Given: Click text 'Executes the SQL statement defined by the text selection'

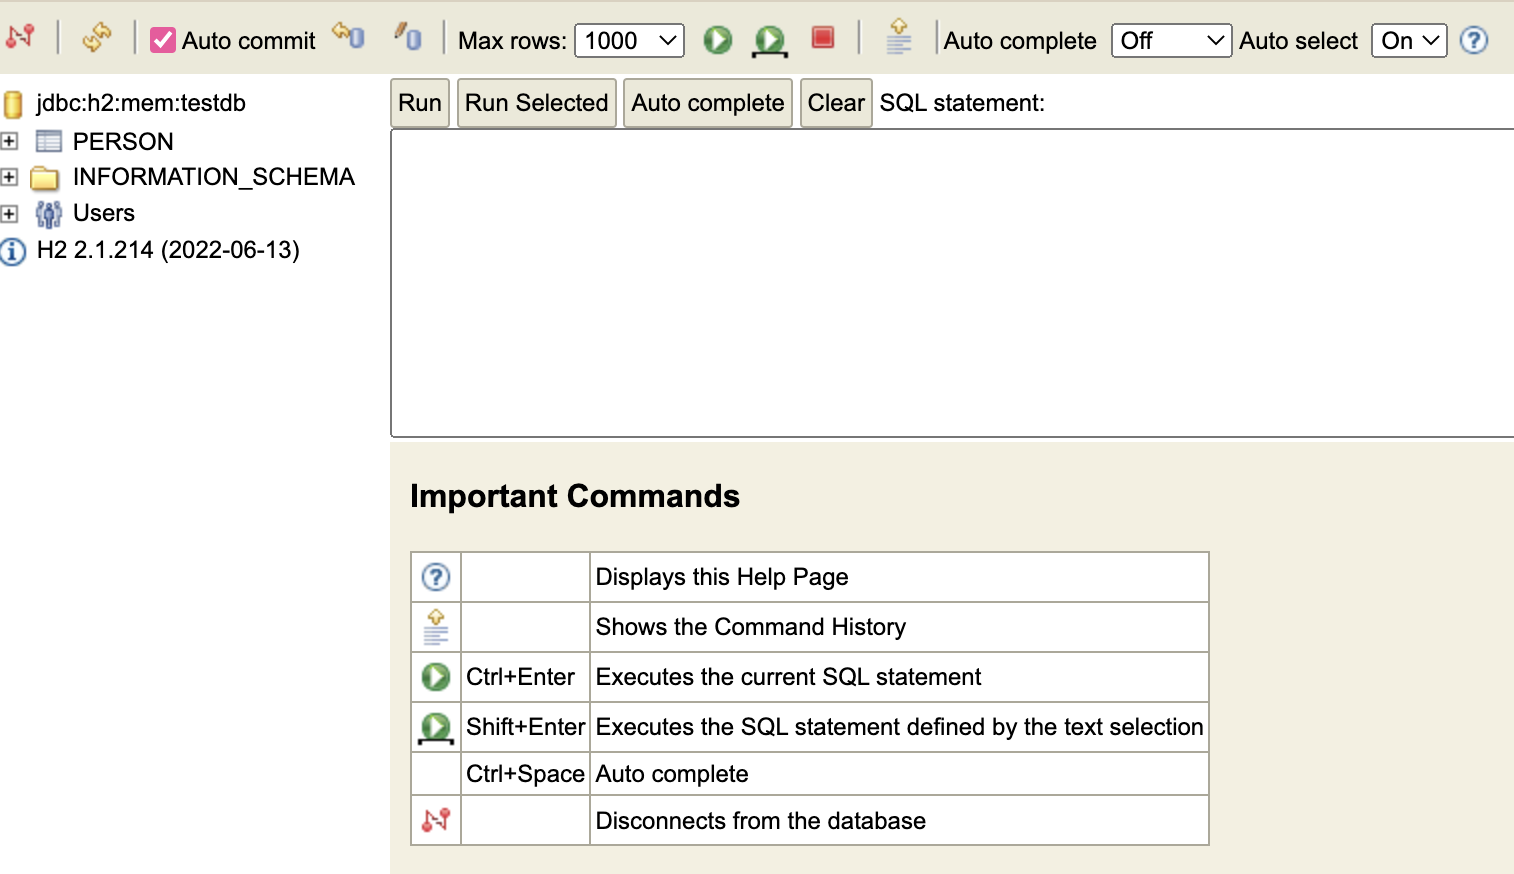Looking at the screenshot, I should pos(900,727).
